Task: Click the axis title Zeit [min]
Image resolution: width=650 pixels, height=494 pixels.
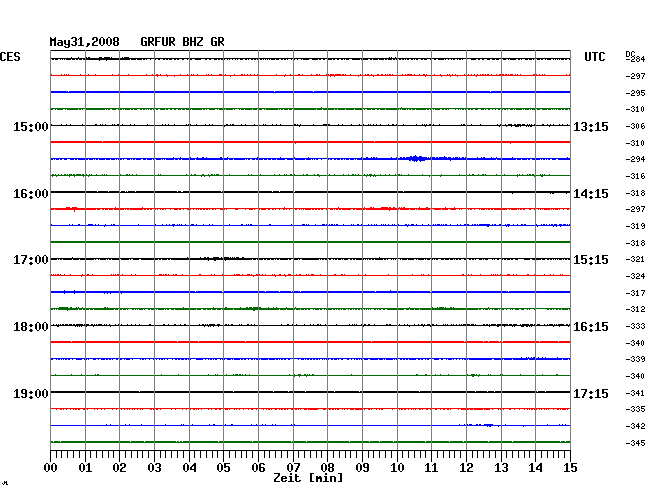Action: 308,478
